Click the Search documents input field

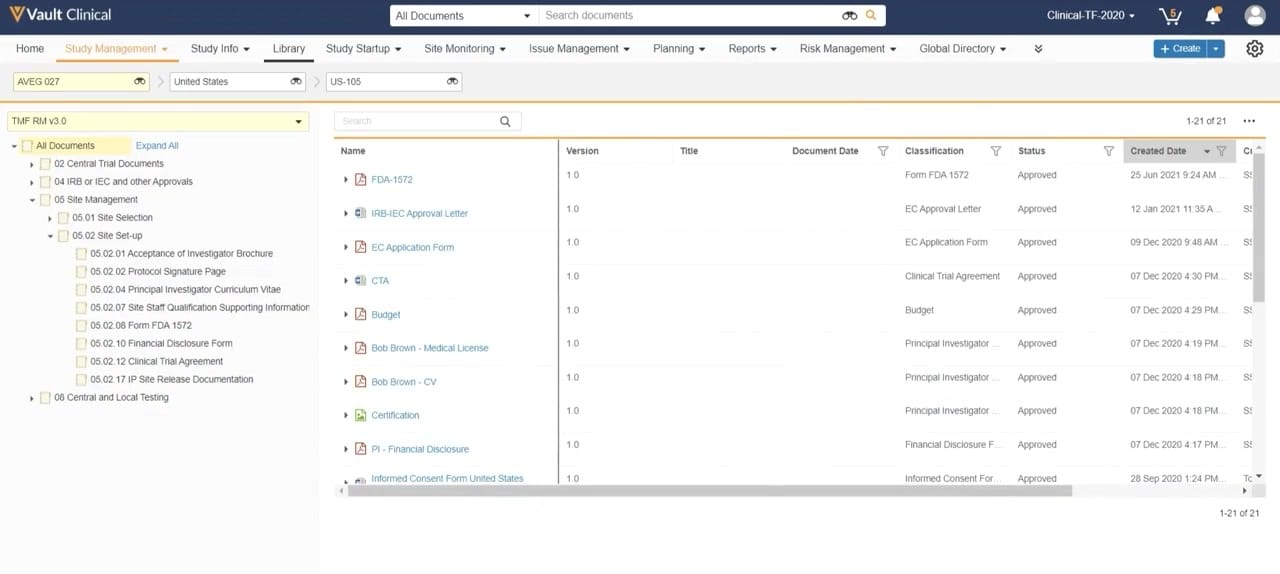tap(690, 16)
